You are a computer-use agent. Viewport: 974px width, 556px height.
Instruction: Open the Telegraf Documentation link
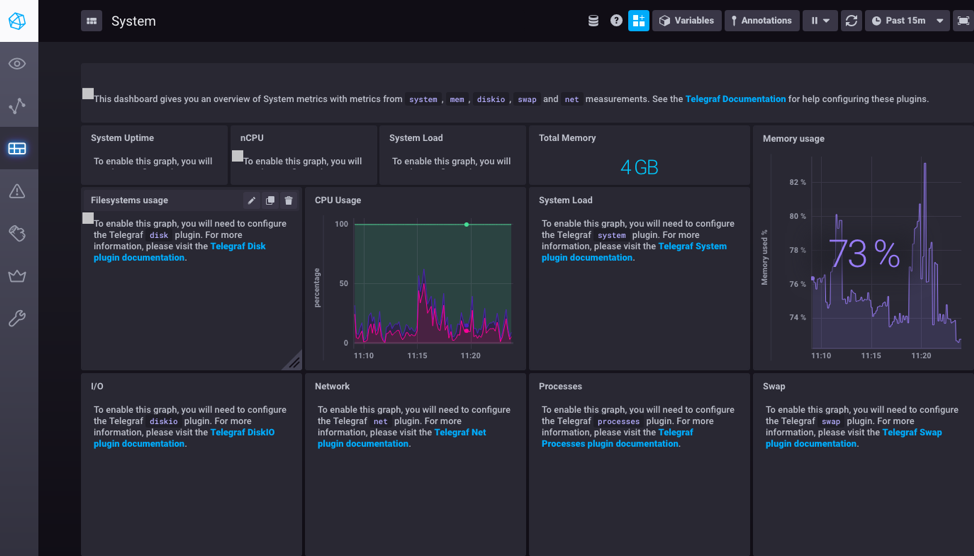pyautogui.click(x=735, y=99)
